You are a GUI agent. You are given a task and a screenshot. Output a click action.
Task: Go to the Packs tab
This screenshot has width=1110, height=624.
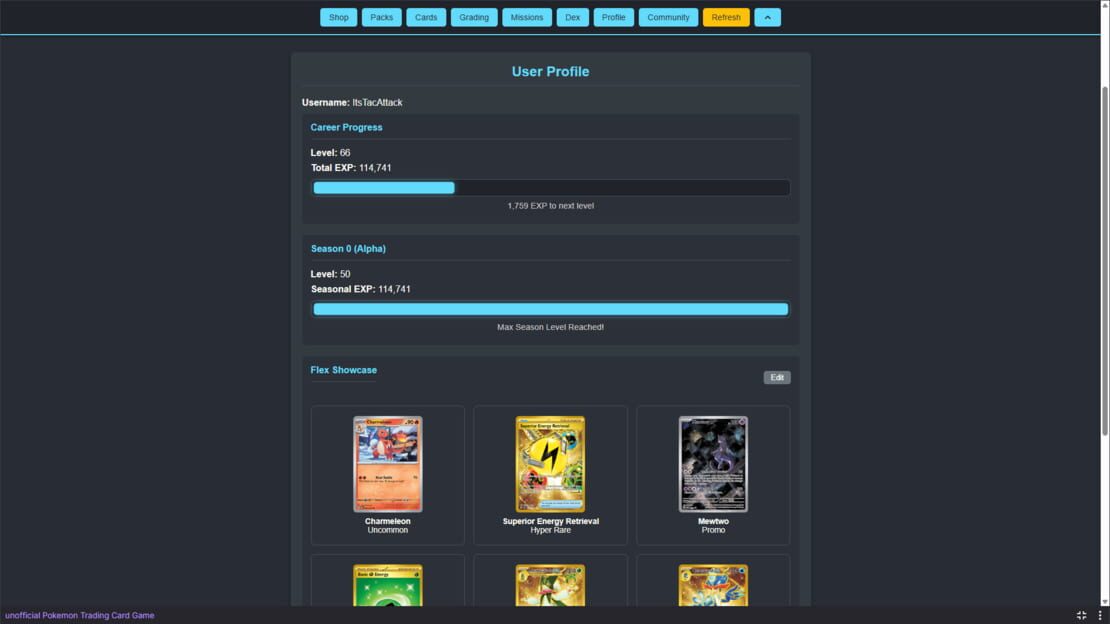(x=382, y=17)
